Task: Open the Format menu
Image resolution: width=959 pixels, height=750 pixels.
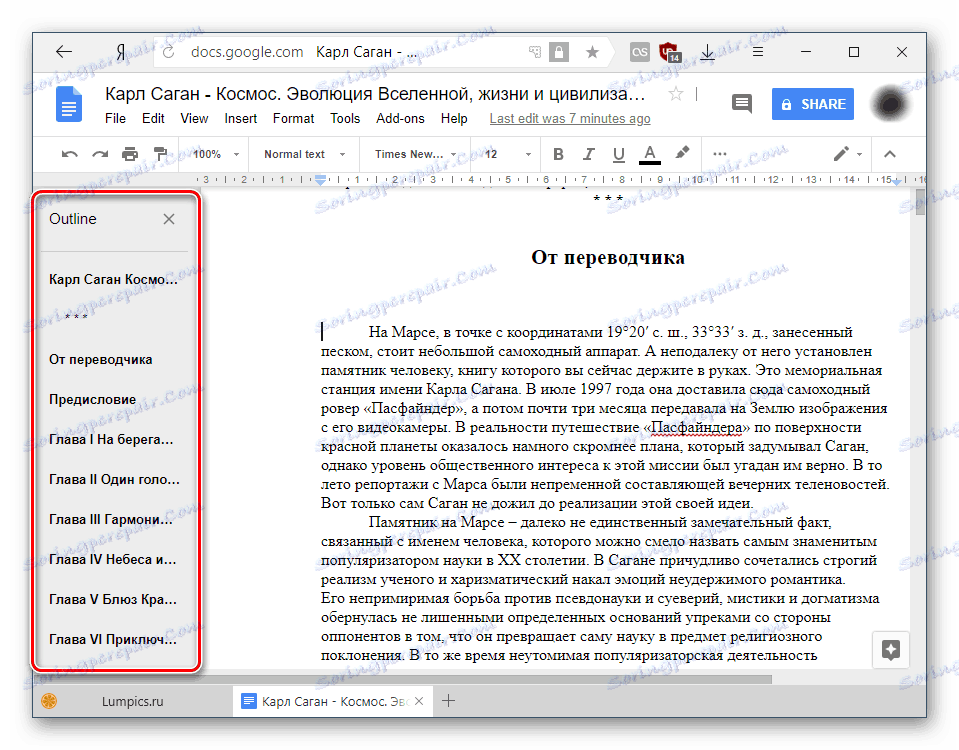Action: pyautogui.click(x=294, y=119)
